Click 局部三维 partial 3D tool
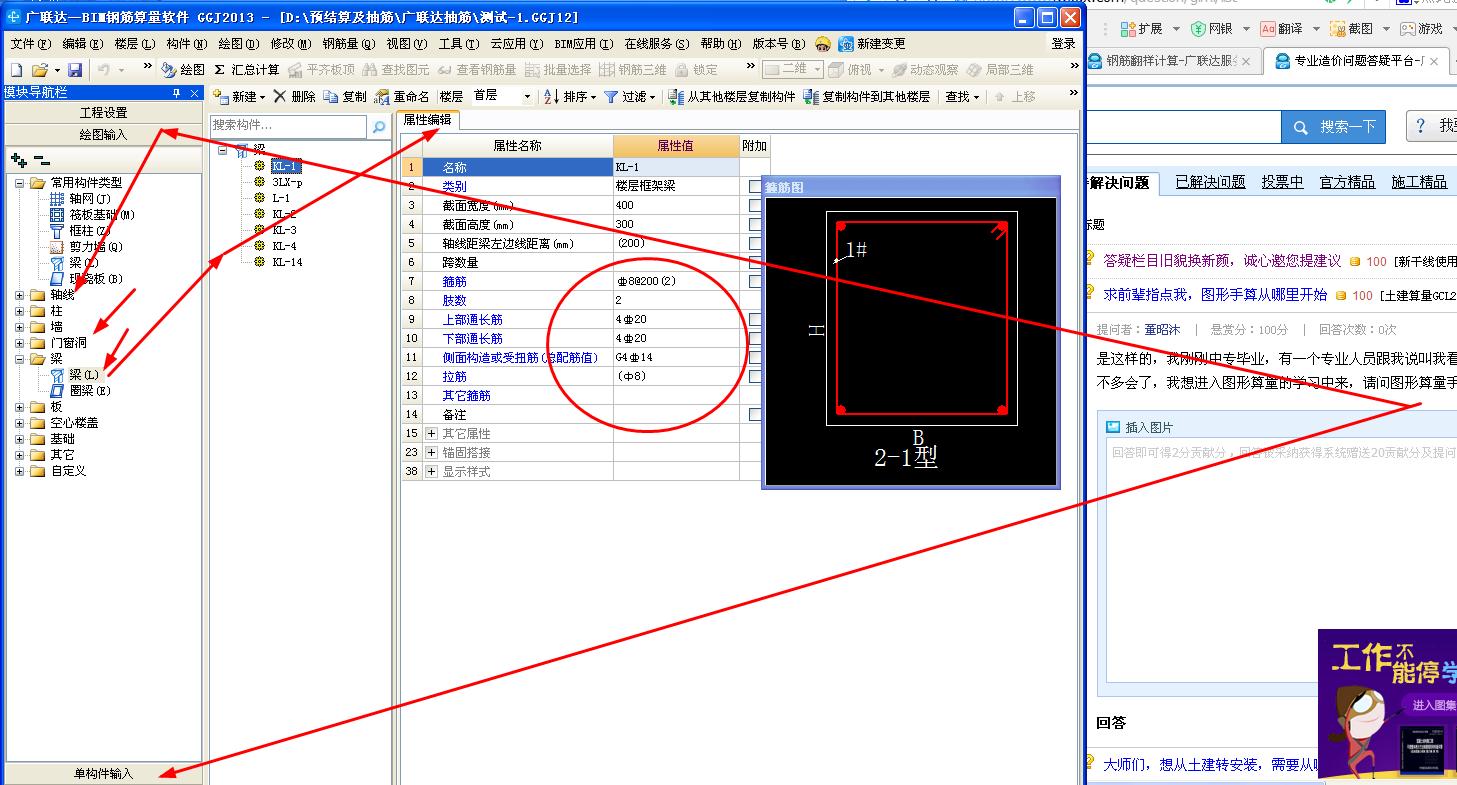The height and width of the screenshot is (785, 1457). (1000, 70)
